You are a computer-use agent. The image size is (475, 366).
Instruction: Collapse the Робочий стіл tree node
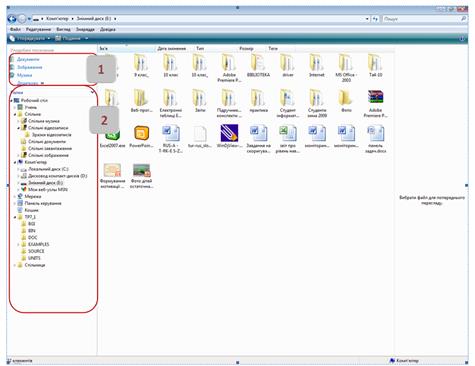(11, 100)
